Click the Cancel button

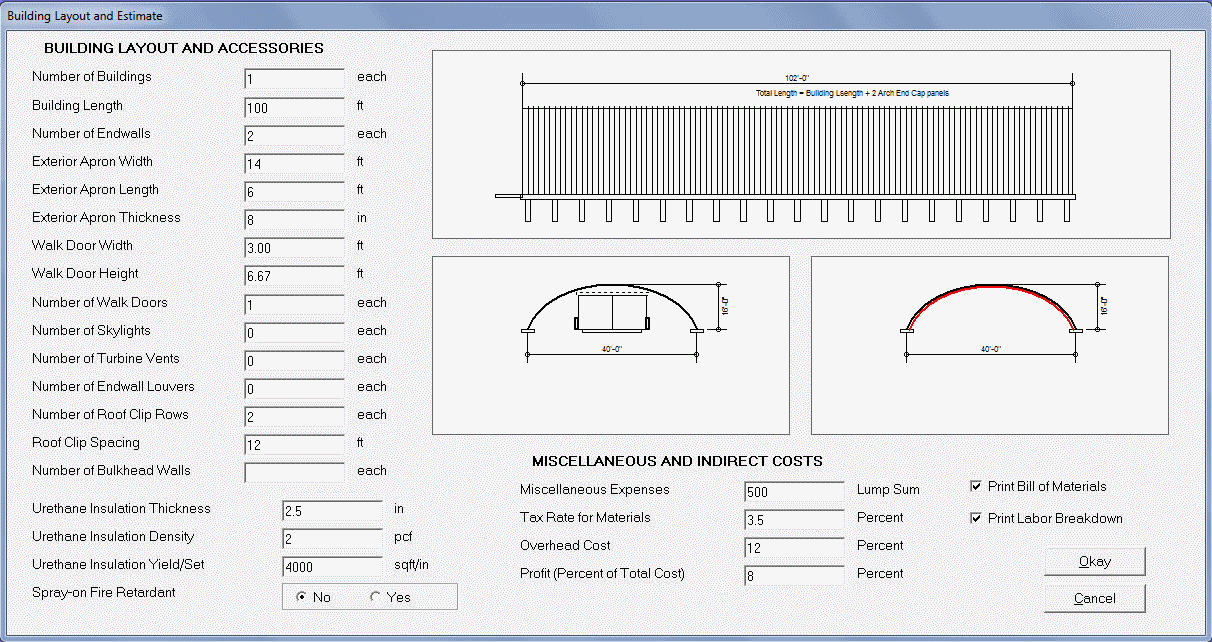1094,598
